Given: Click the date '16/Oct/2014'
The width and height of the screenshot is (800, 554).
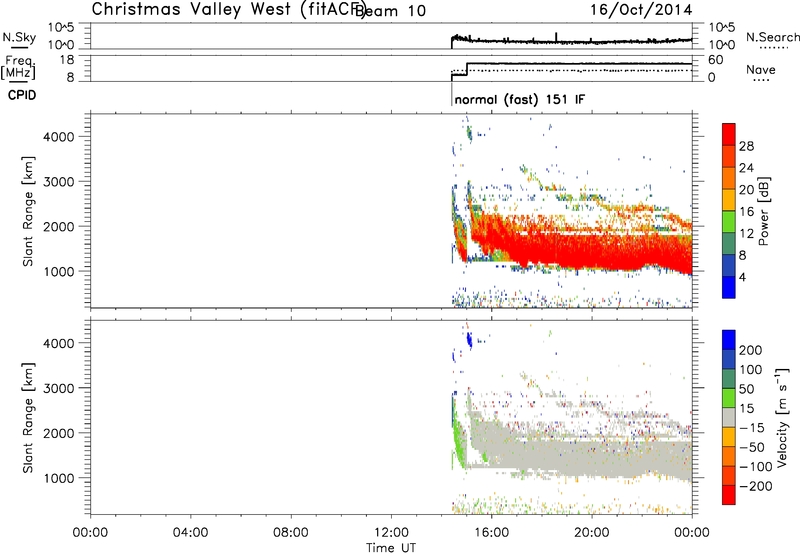Looking at the screenshot, I should [x=641, y=10].
